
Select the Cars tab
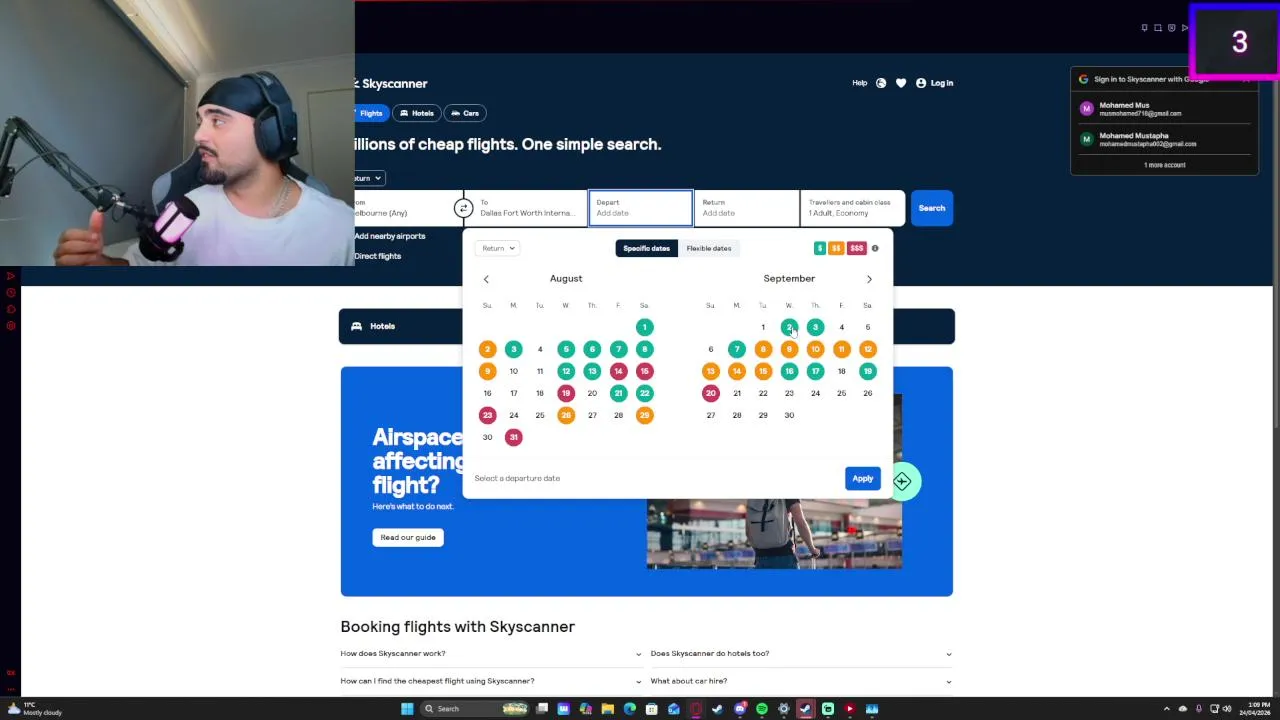coord(464,113)
